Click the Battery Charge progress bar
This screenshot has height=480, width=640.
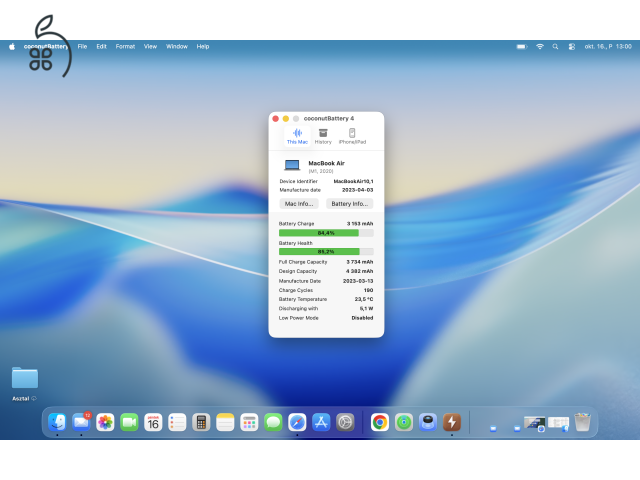tap(326, 233)
